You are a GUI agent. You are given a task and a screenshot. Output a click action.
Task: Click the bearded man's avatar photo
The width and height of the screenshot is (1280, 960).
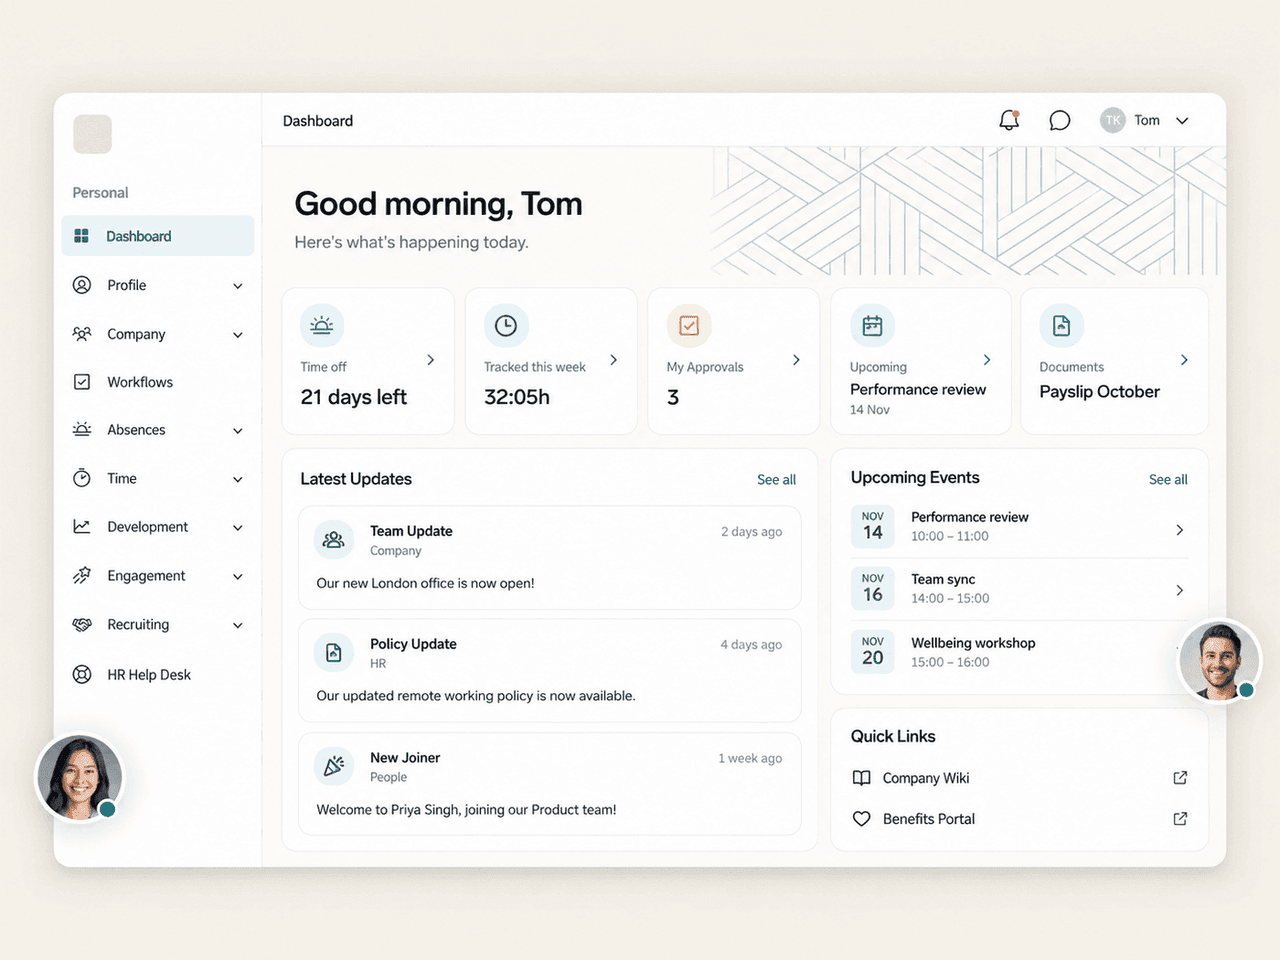pos(1219,661)
